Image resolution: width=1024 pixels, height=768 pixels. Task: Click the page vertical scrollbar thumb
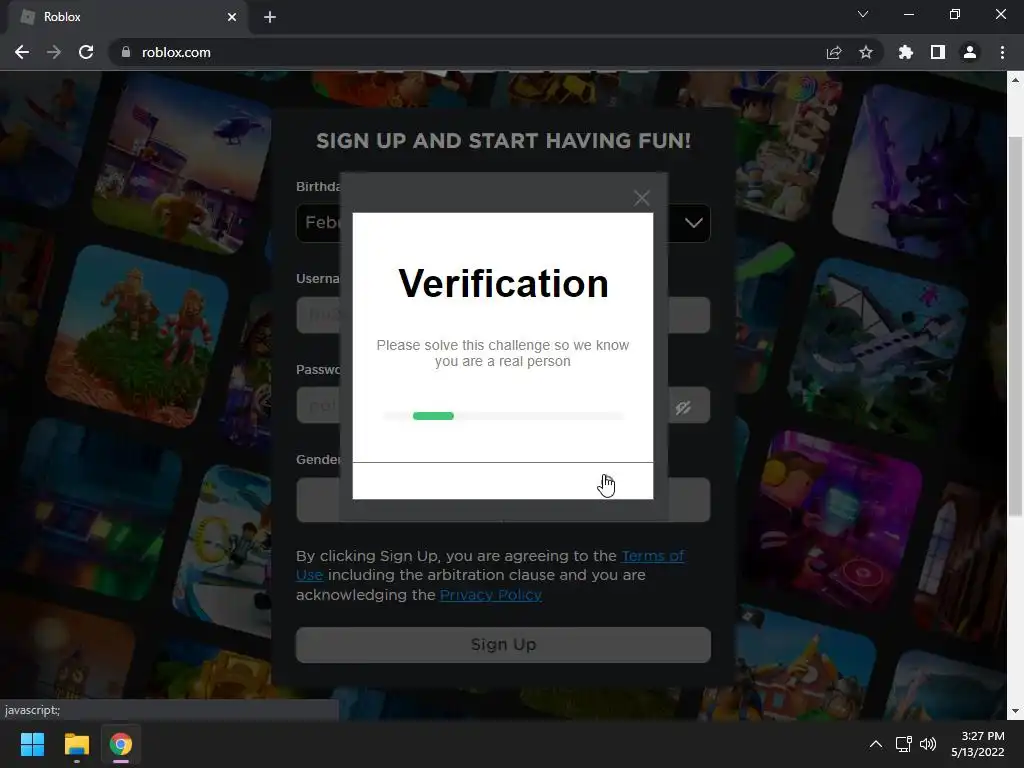[1015, 327]
